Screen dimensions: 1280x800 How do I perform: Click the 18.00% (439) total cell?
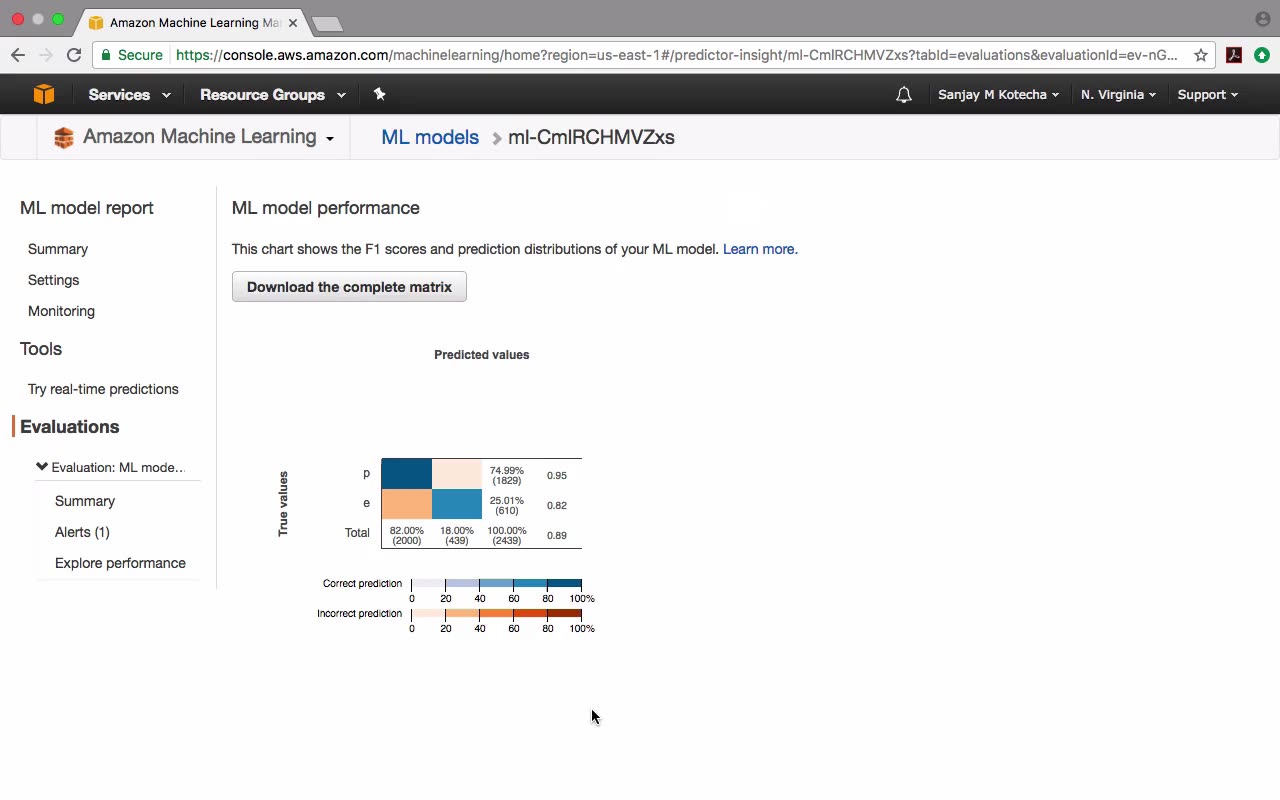tap(456, 536)
